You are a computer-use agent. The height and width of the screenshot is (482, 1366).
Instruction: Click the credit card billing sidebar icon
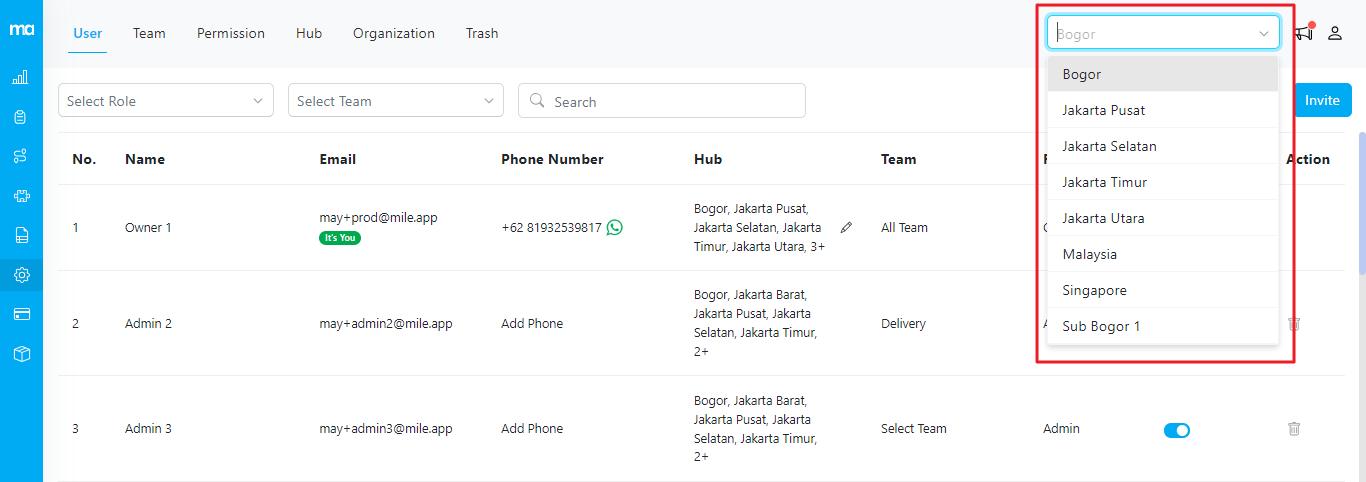pyautogui.click(x=21, y=314)
